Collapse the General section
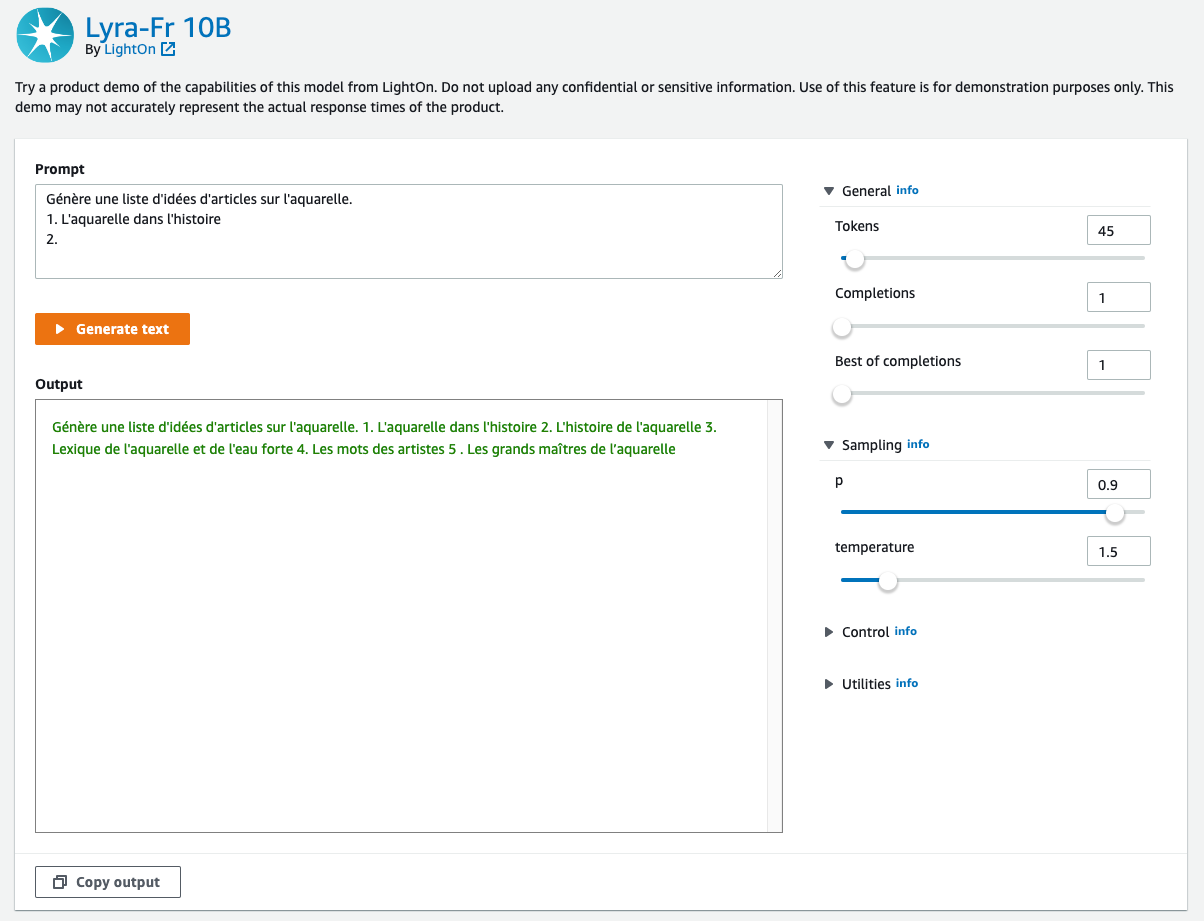The height and width of the screenshot is (921, 1204). click(828, 191)
